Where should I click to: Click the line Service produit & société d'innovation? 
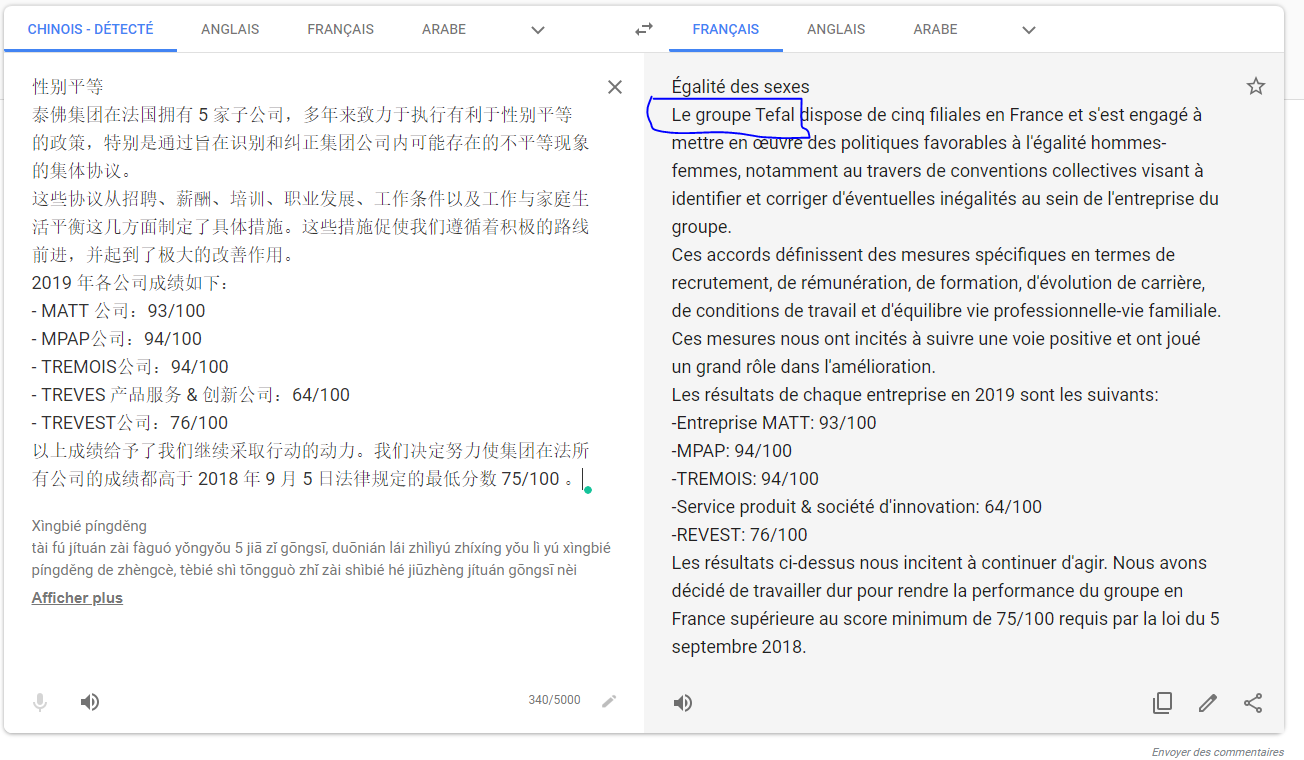857,507
